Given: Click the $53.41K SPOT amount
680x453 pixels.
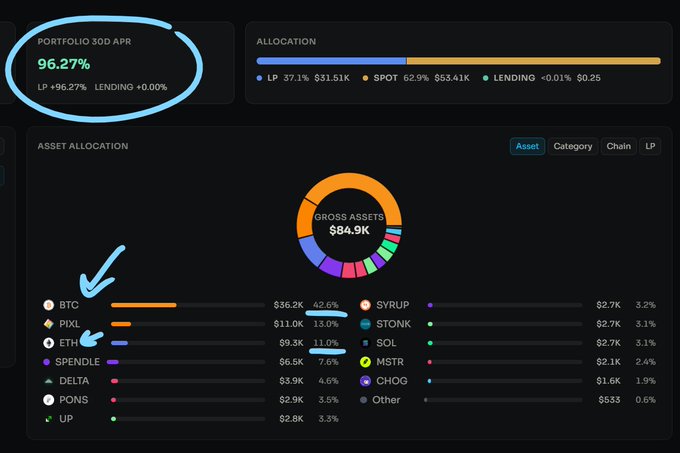Looking at the screenshot, I should click(x=452, y=78).
